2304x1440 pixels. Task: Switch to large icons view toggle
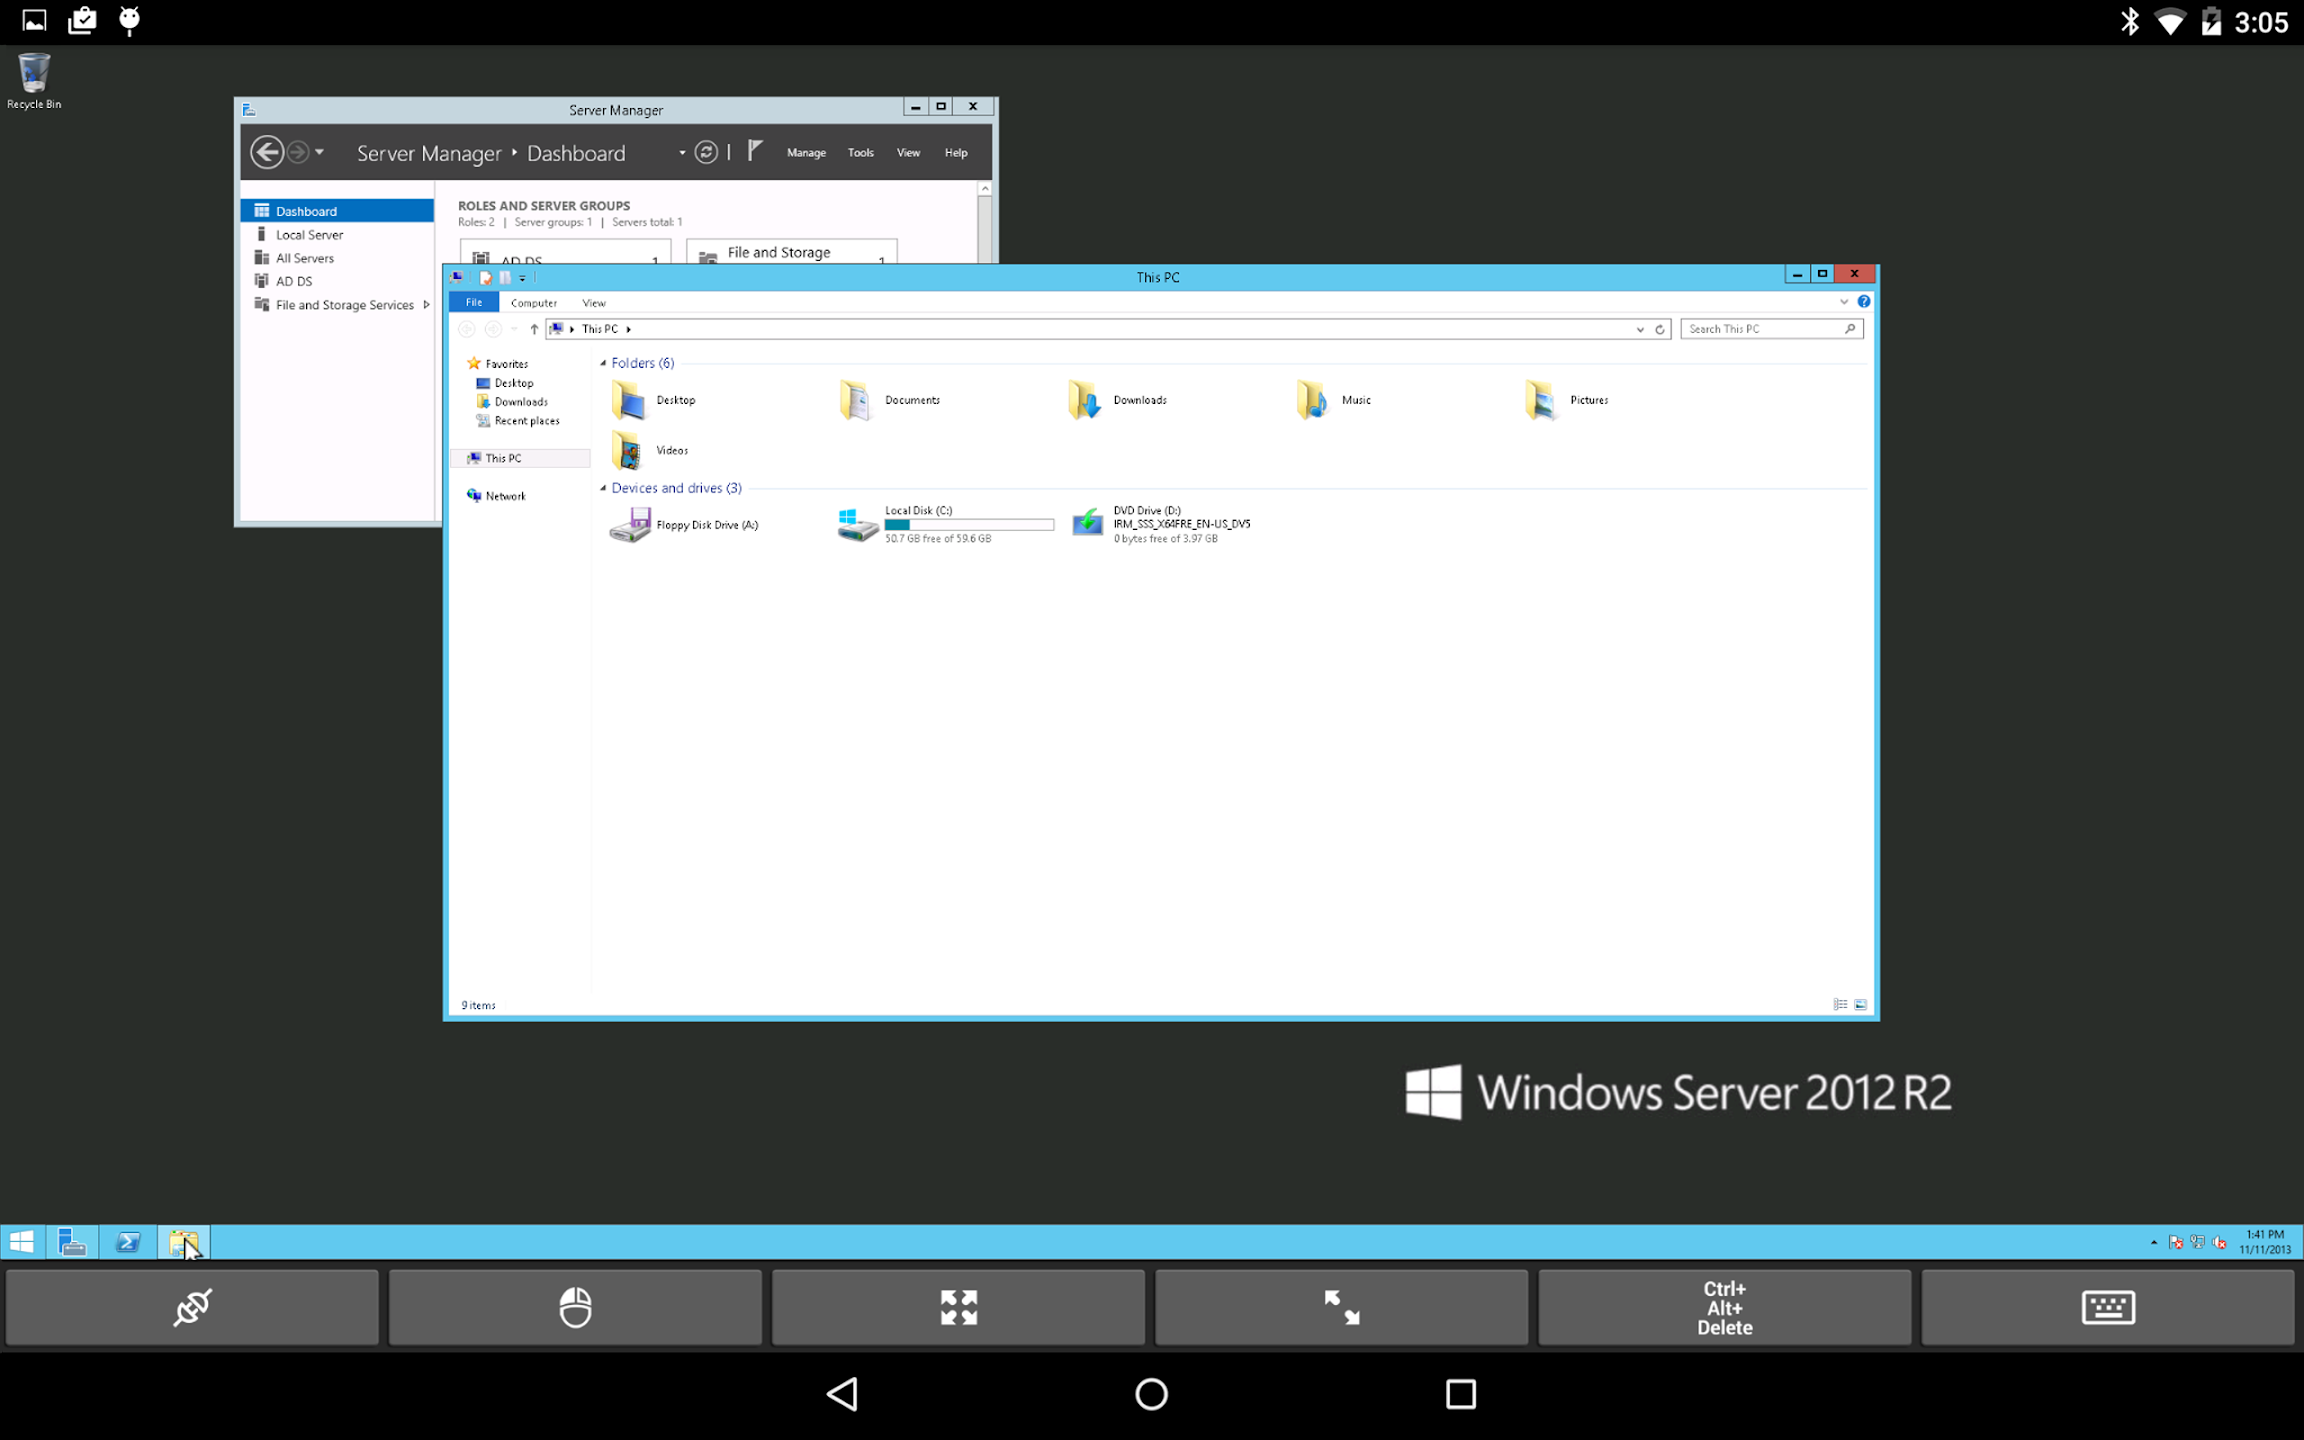[1861, 1005]
